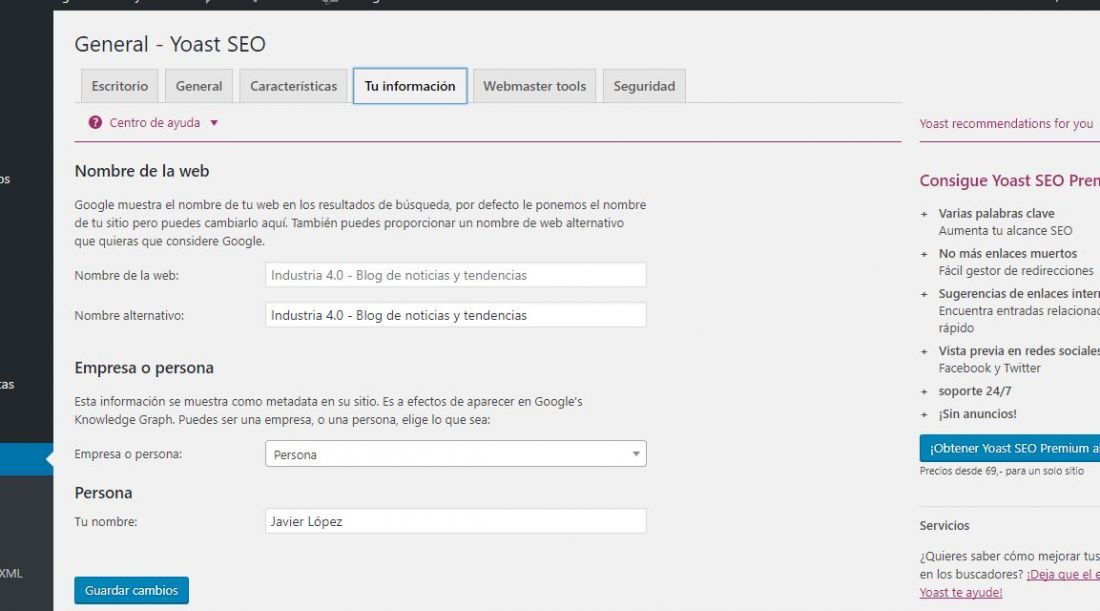Image resolution: width=1100 pixels, height=611 pixels.
Task: Go to the Seguridad tab
Action: 644,86
